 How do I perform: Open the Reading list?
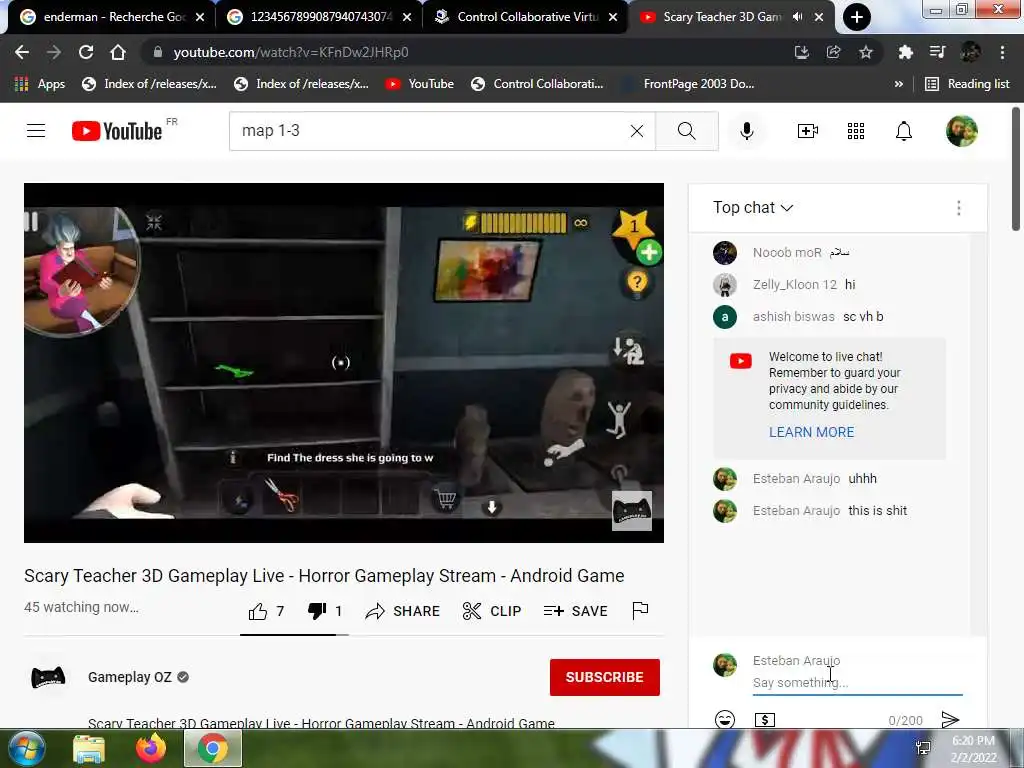coord(968,84)
